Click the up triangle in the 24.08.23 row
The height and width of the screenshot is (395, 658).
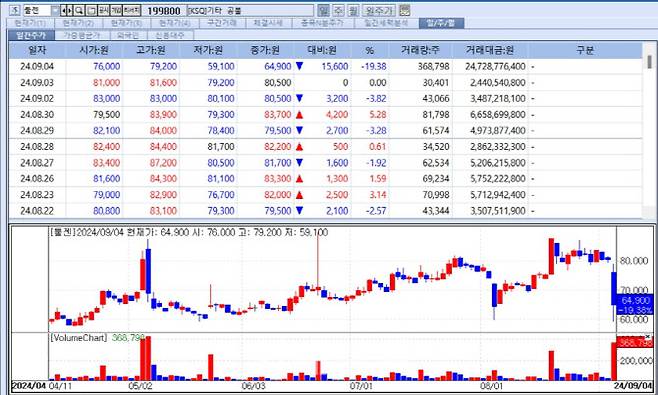pos(299,195)
